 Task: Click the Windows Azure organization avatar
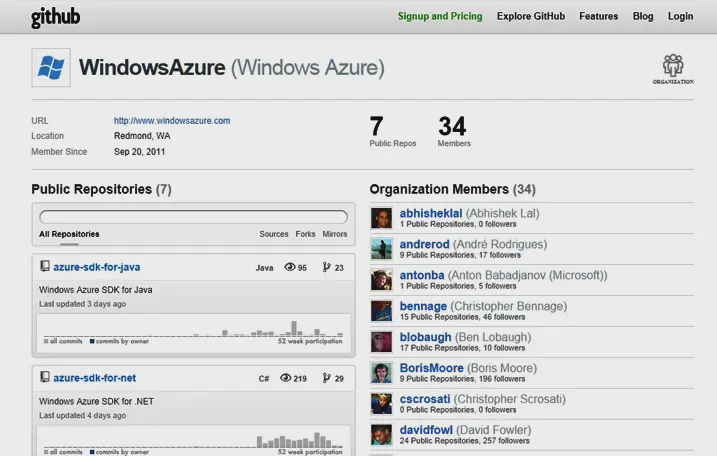[51, 68]
